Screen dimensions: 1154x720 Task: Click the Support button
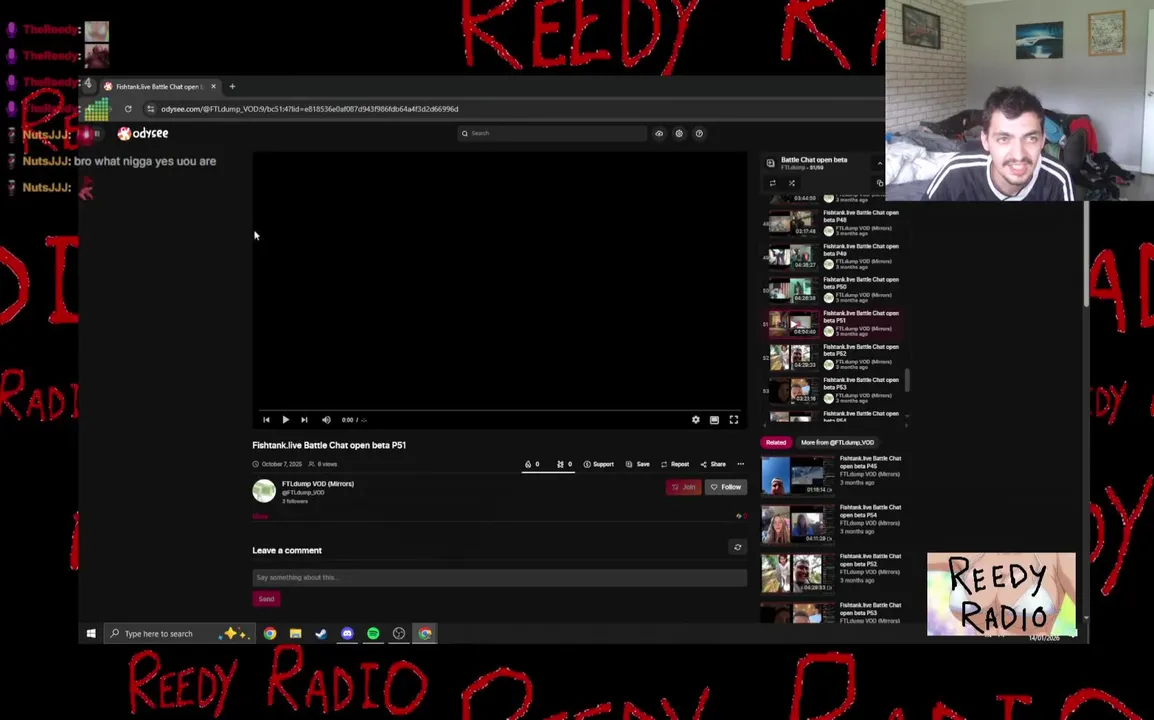coord(598,465)
